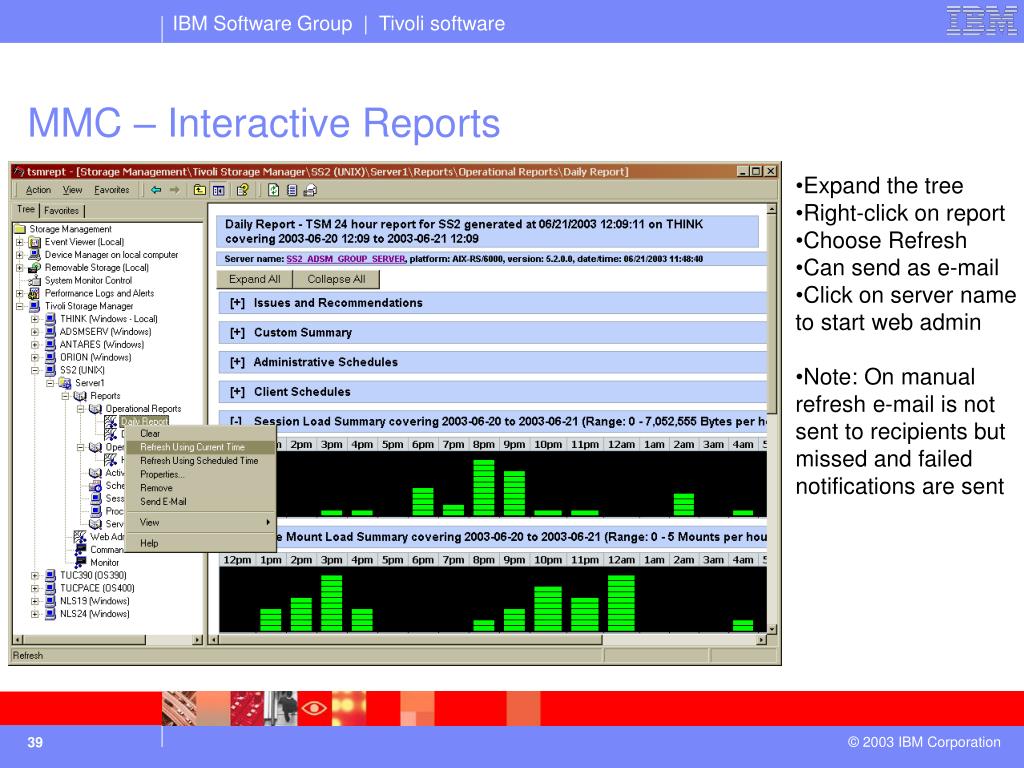Click the tree pane horizontal scrollbar
The image size is (1024, 768).
click(x=108, y=640)
